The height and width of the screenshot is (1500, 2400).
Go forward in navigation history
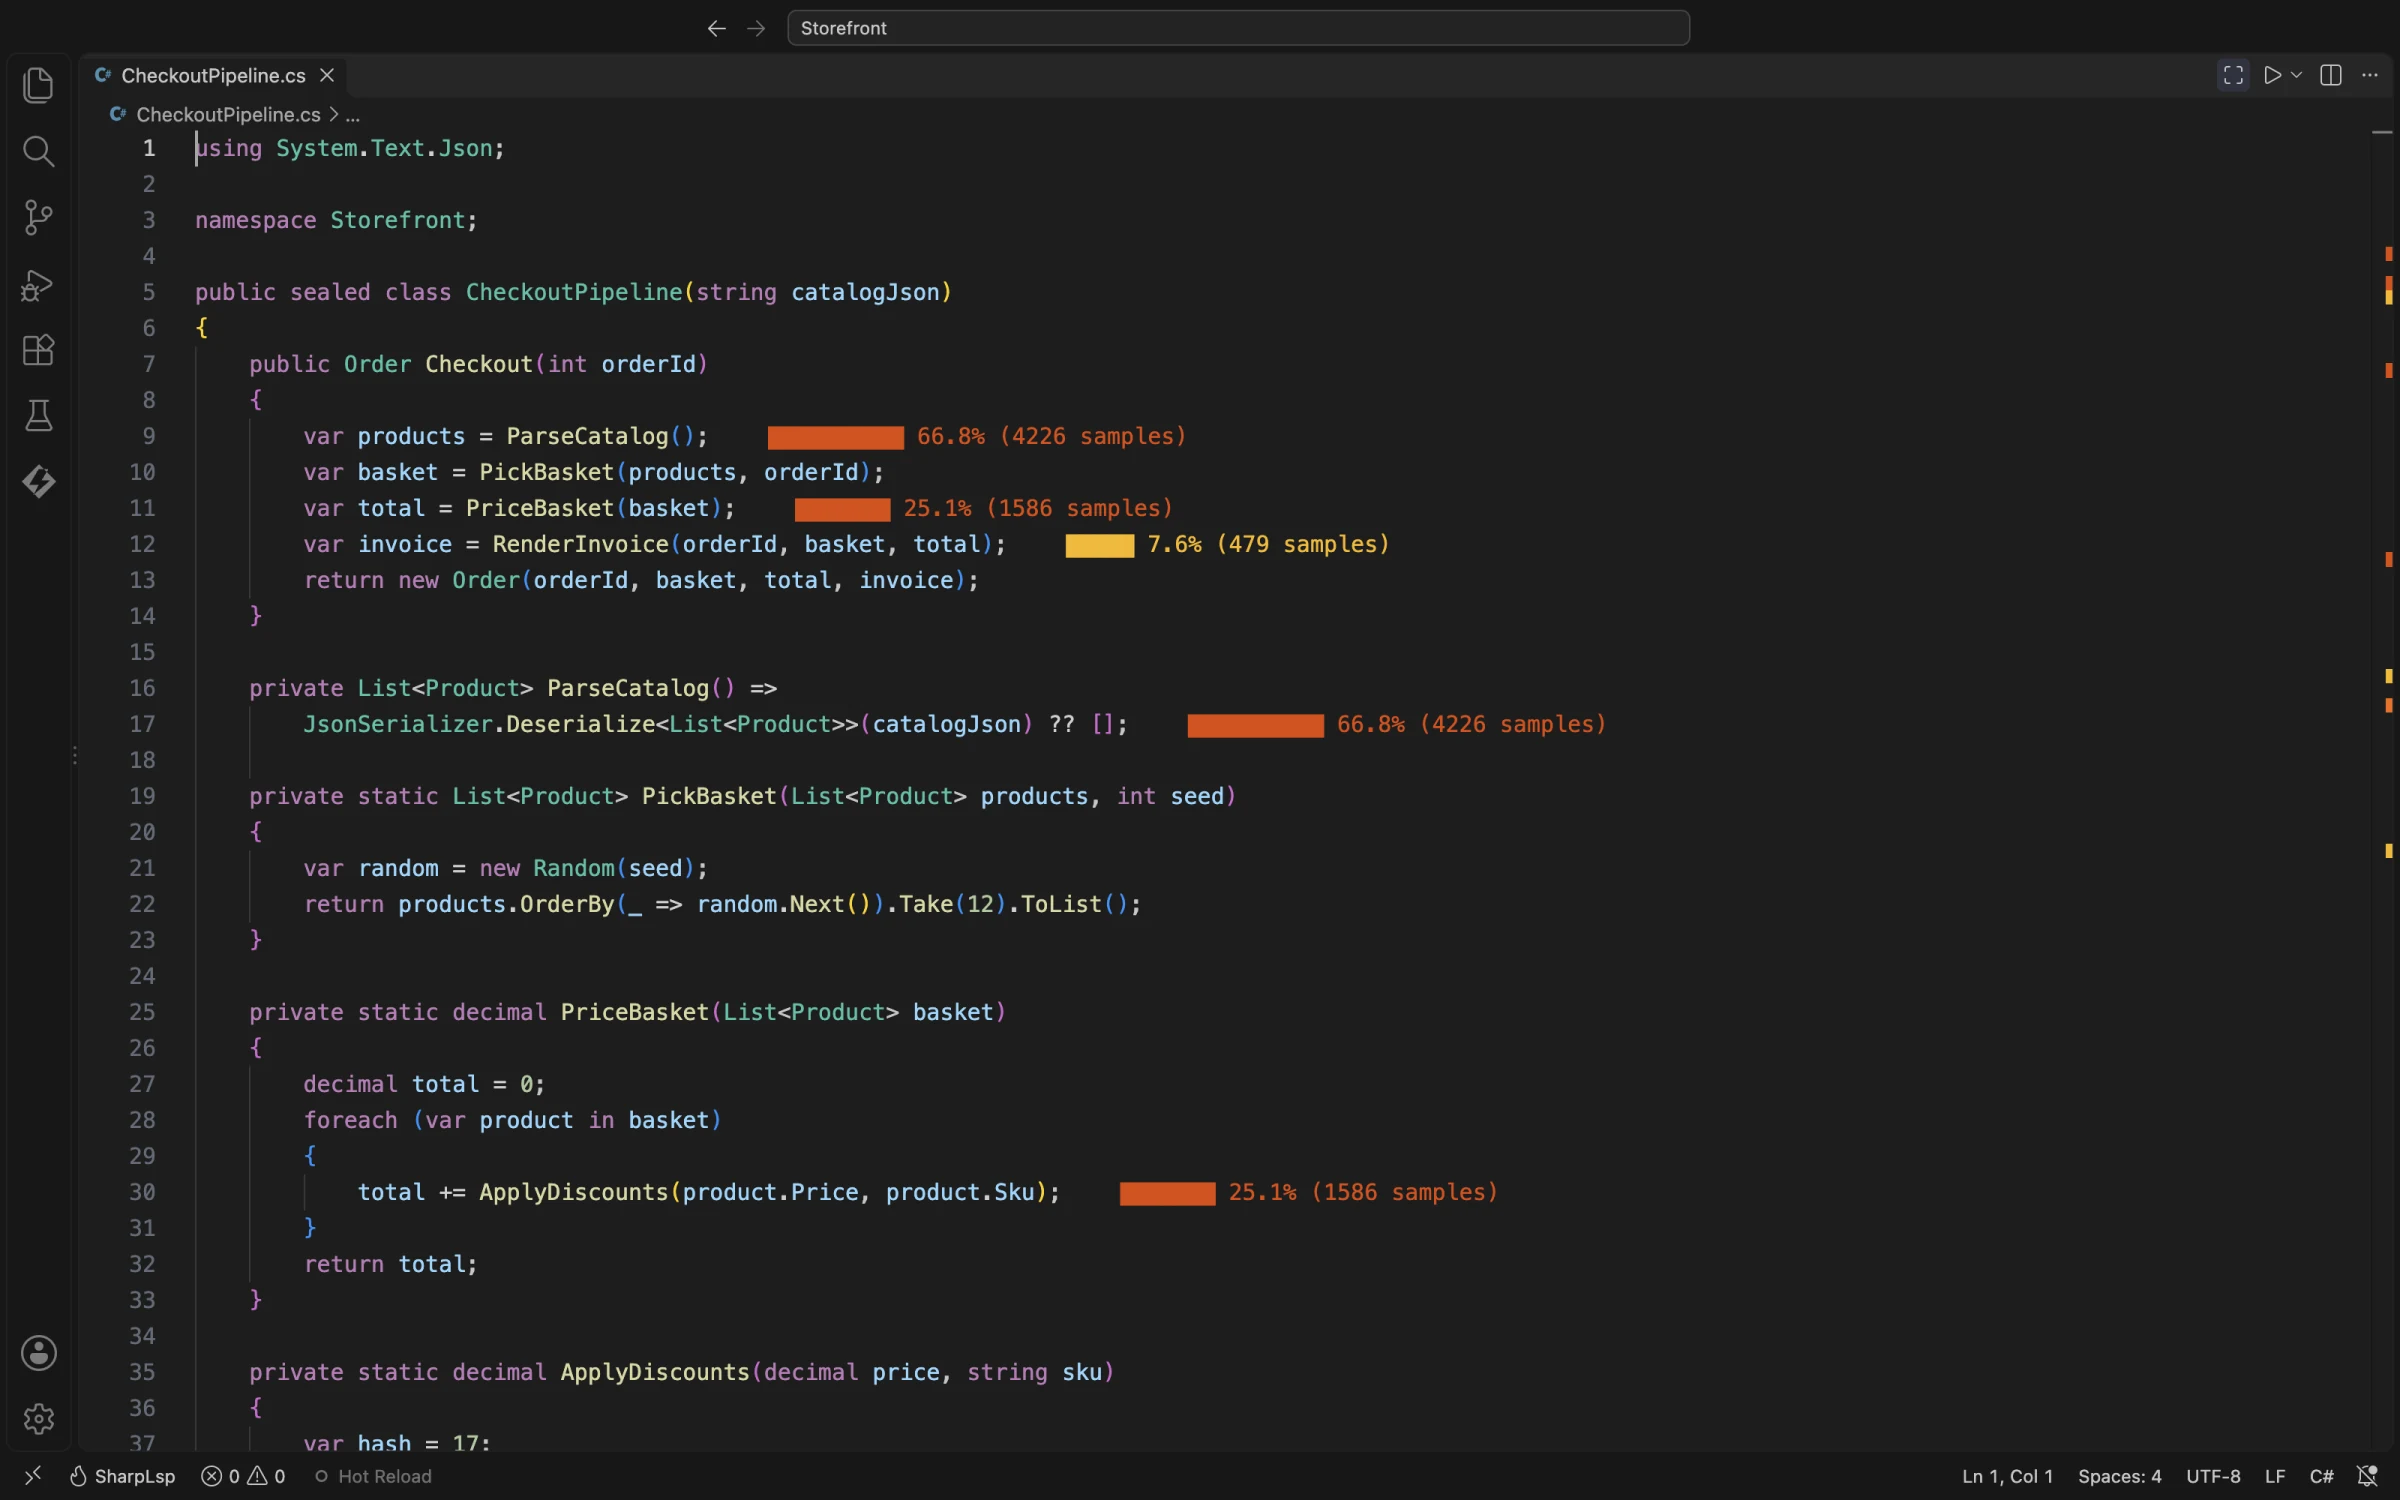coord(756,28)
